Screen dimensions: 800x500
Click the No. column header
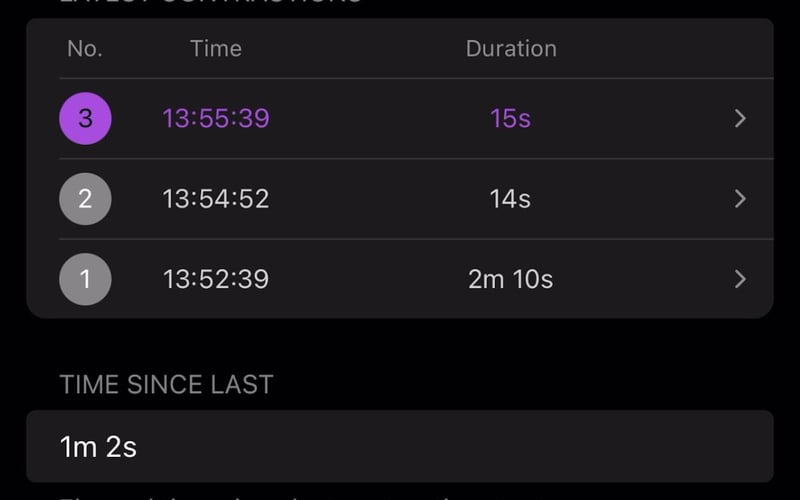click(85, 48)
